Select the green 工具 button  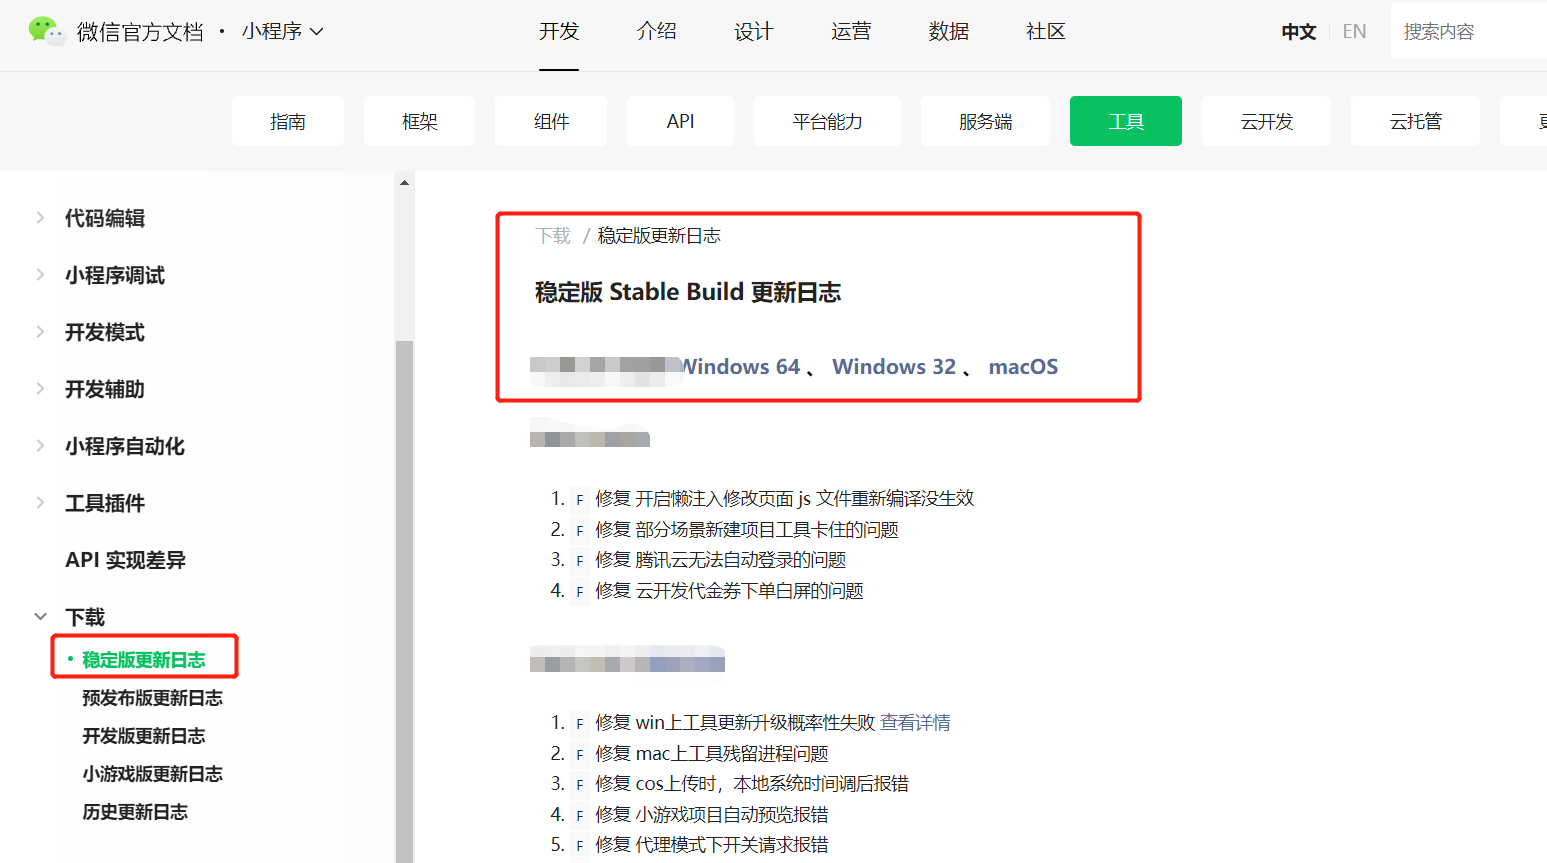tap(1126, 121)
